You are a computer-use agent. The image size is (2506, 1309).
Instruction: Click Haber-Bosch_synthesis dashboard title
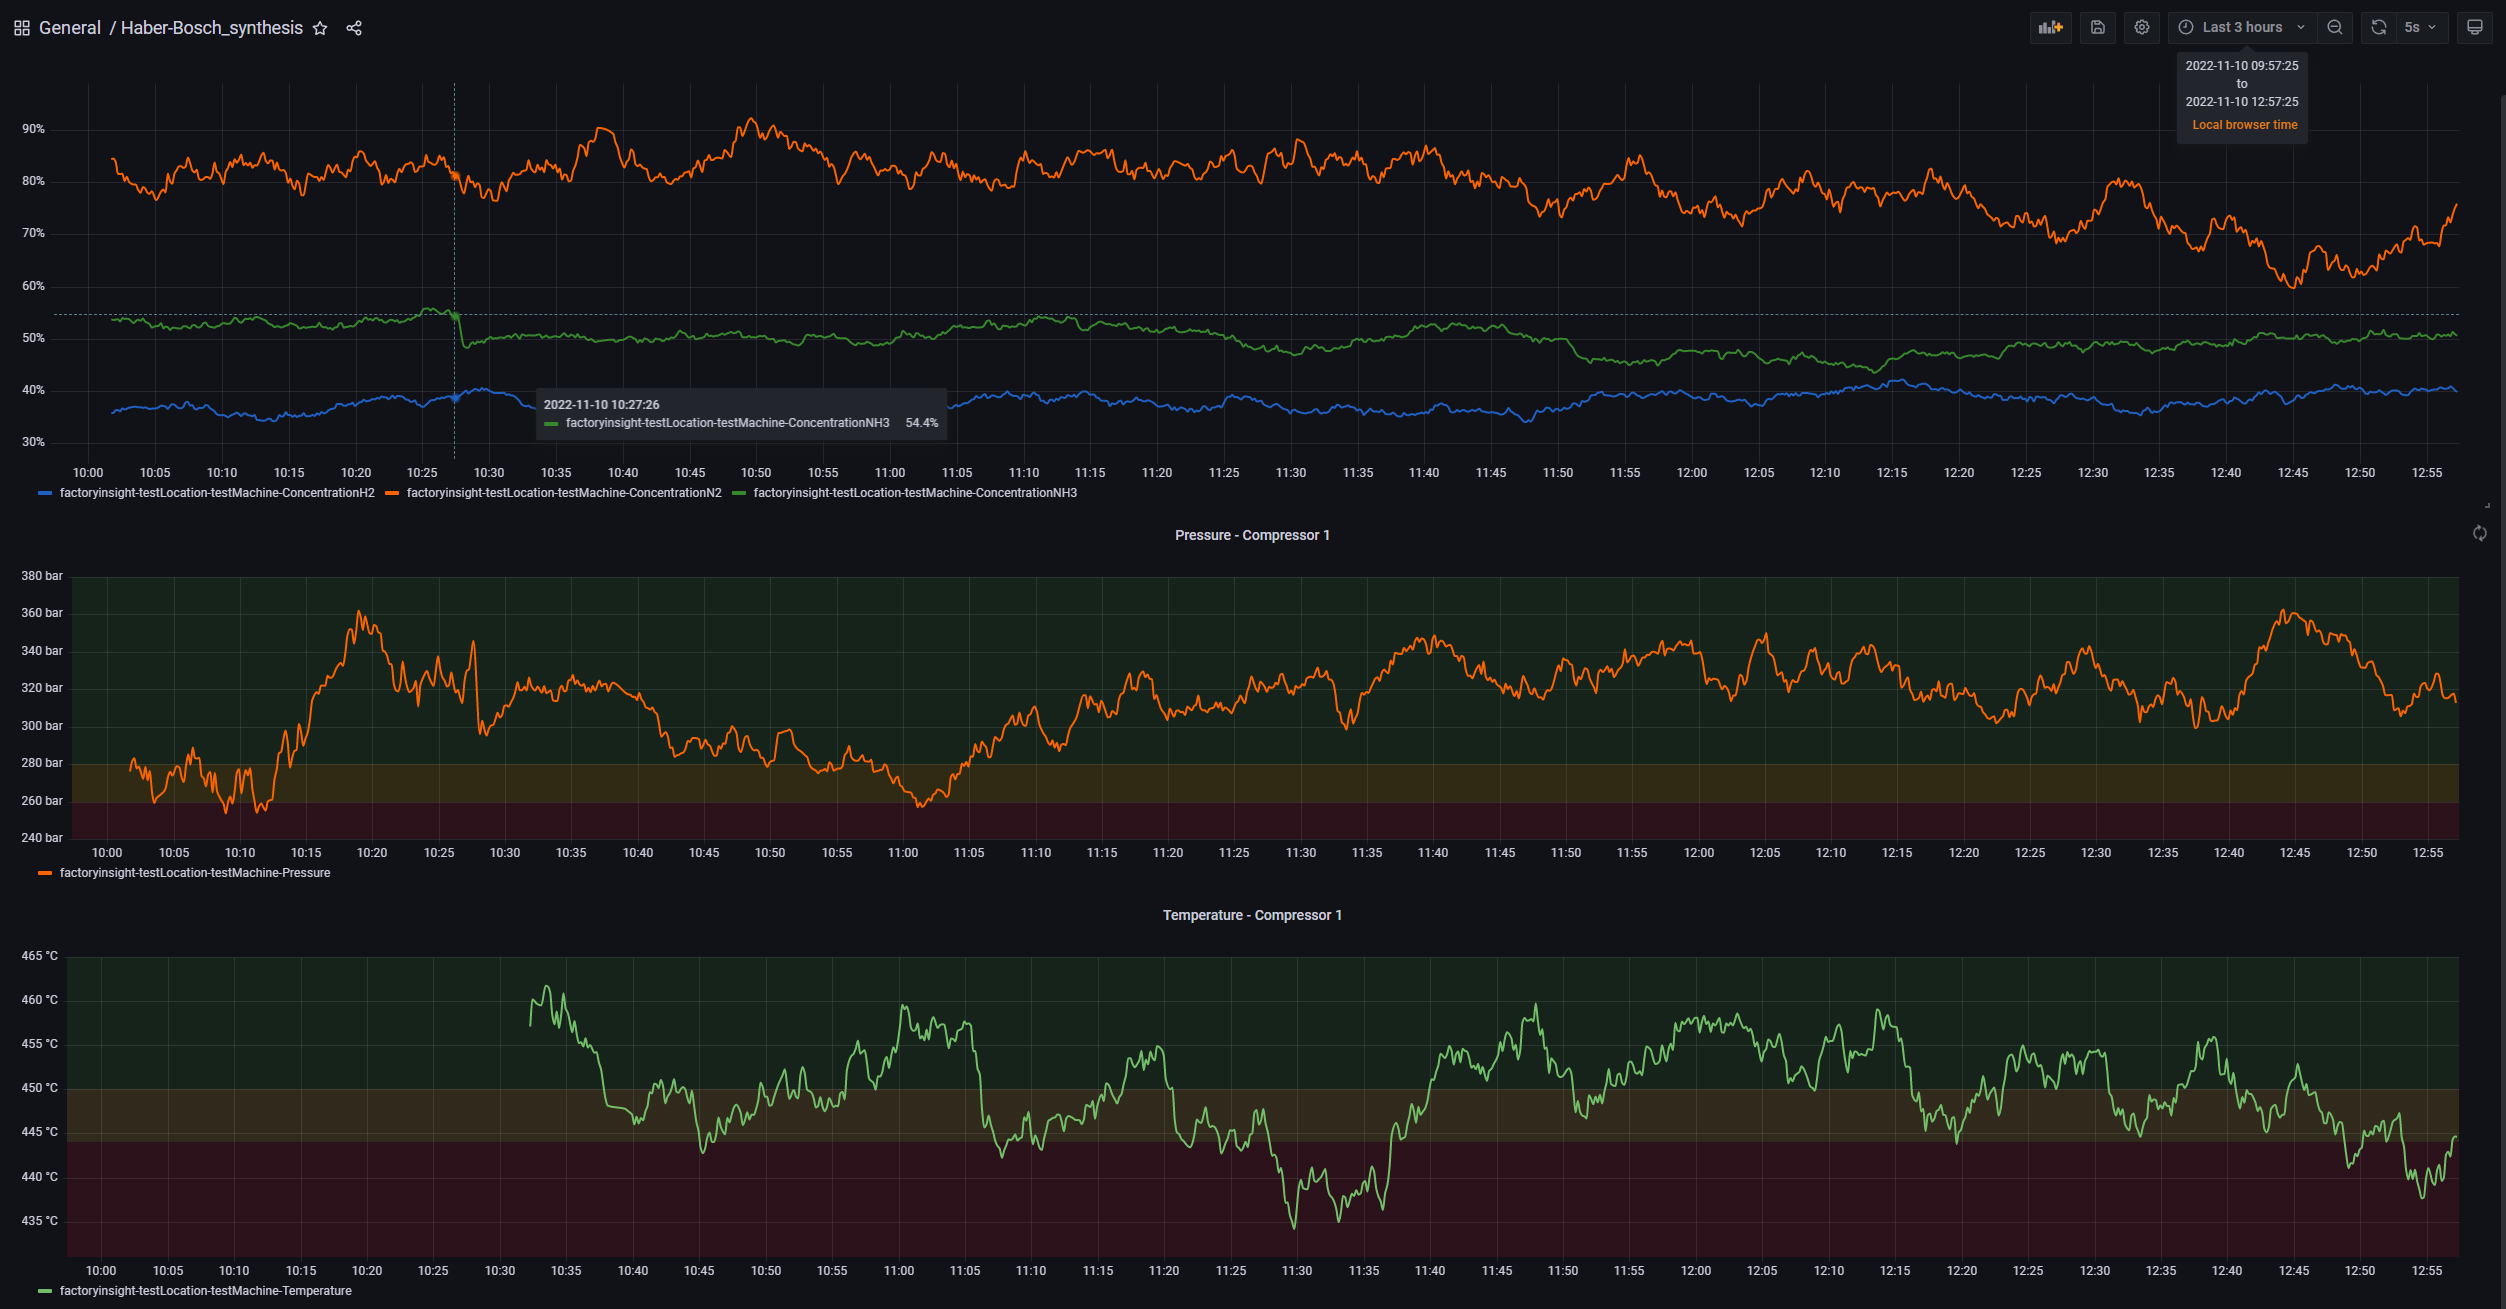tap(211, 29)
